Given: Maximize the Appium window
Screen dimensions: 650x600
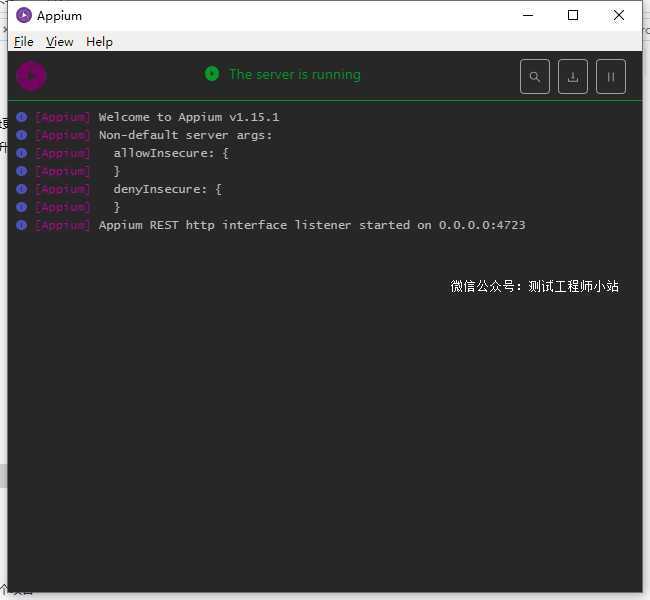Looking at the screenshot, I should 573,15.
